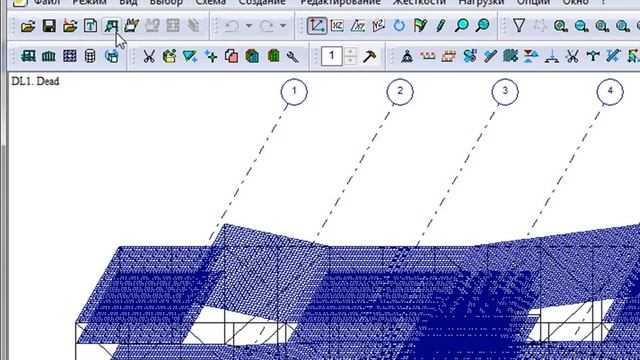Click the wireframe cylinder icon
The height and width of the screenshot is (360, 640).
[x=90, y=56]
